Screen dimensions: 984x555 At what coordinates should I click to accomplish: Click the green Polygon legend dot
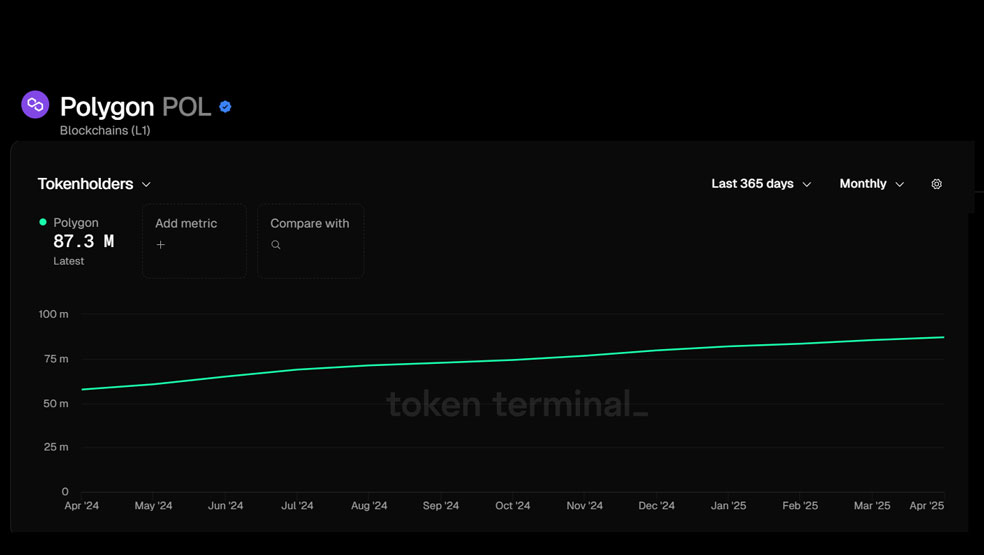43,222
